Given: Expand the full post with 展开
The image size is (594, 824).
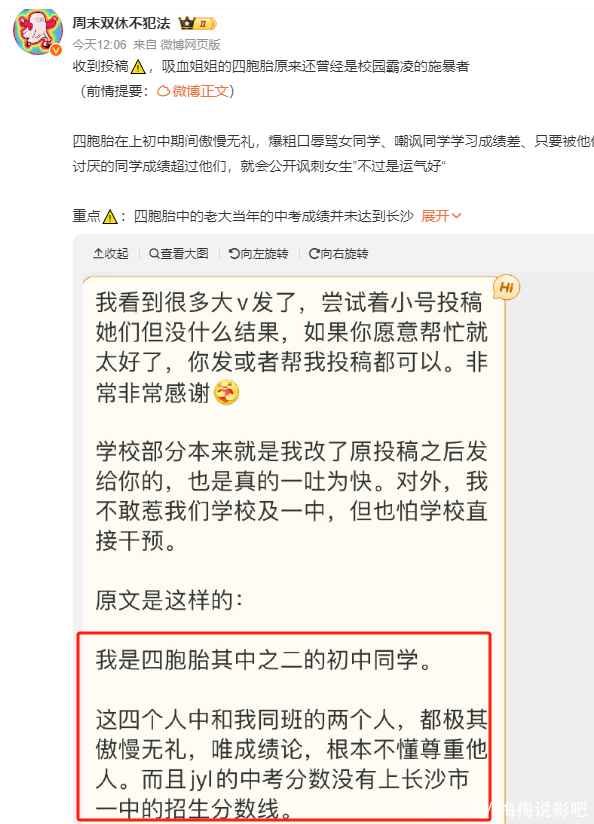Looking at the screenshot, I should (435, 216).
